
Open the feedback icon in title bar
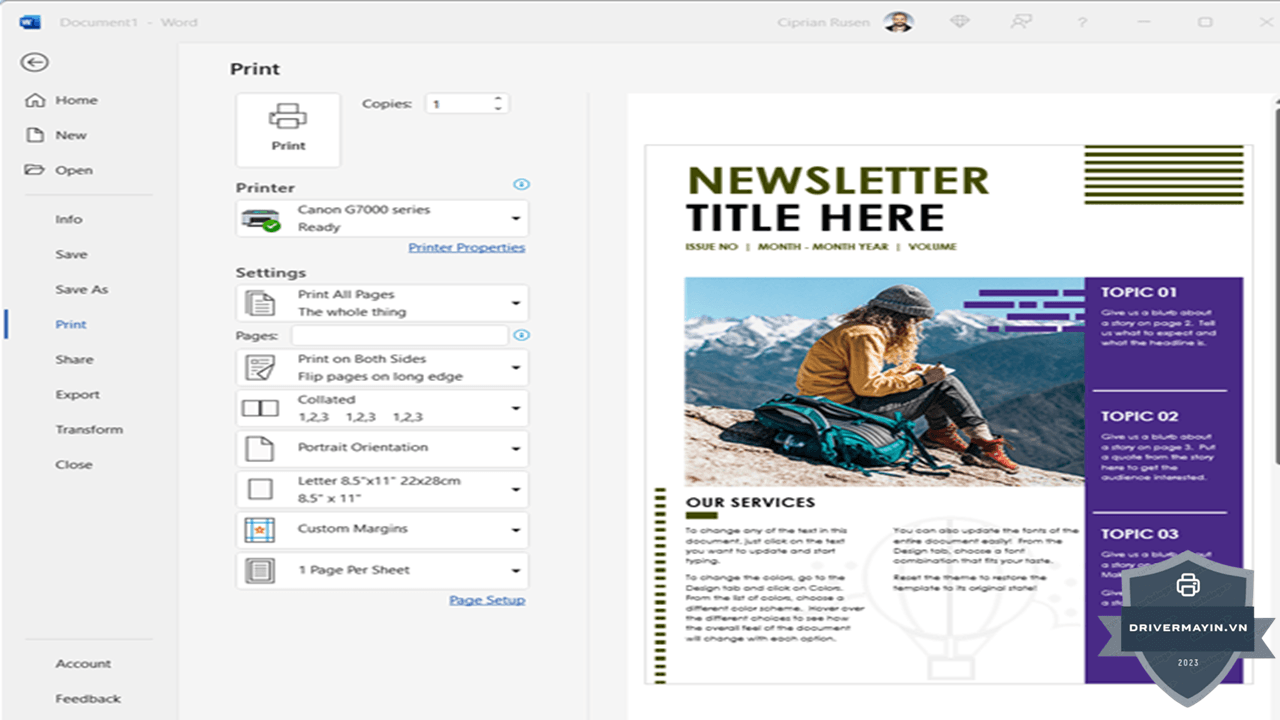[x=1020, y=21]
